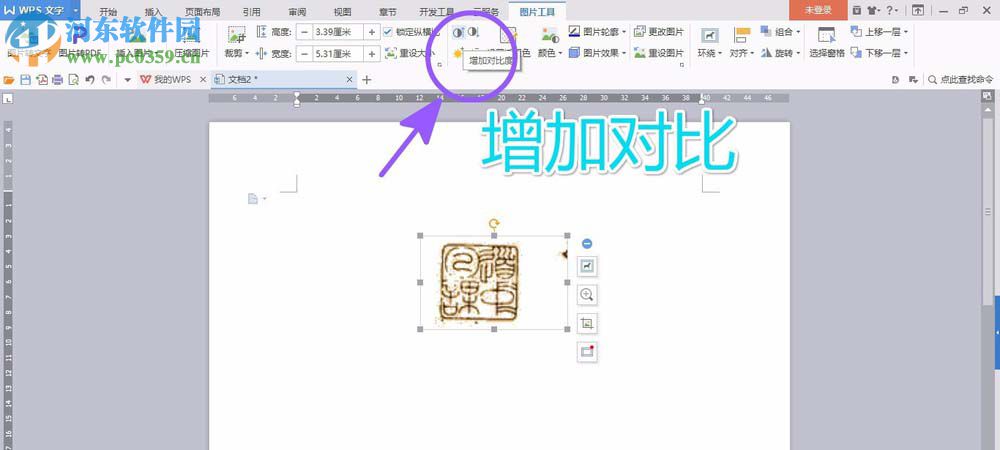The height and width of the screenshot is (450, 1000).
Task: Open layout options beside the seal image
Action: pos(587,266)
